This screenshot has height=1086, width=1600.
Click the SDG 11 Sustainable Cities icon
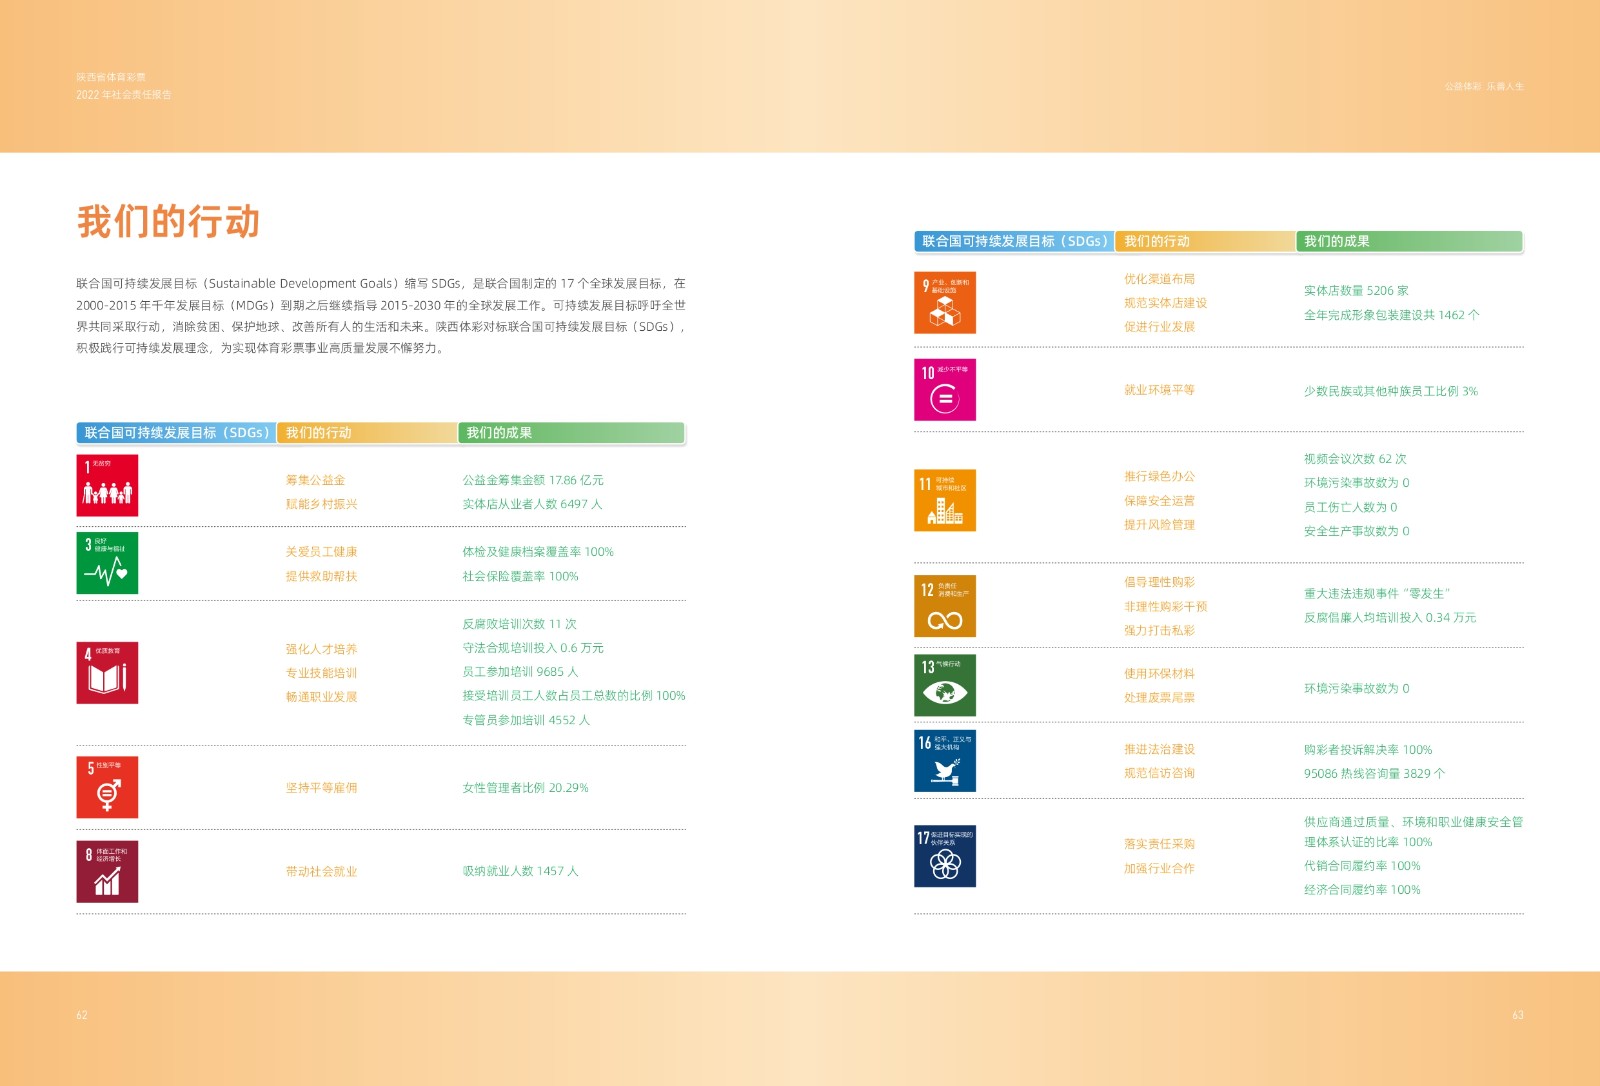(x=945, y=500)
